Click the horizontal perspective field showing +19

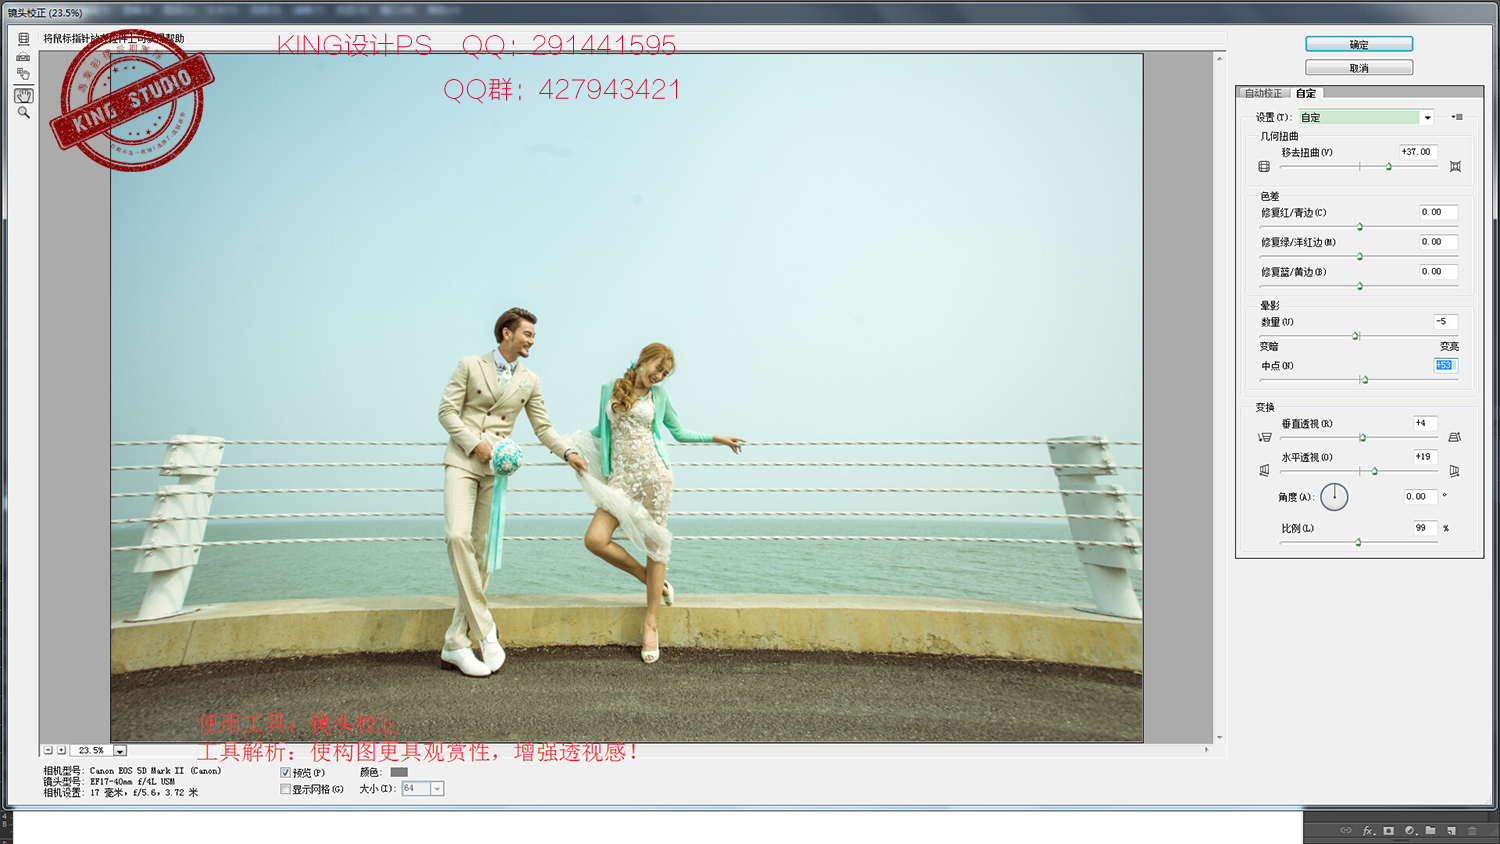click(1424, 457)
